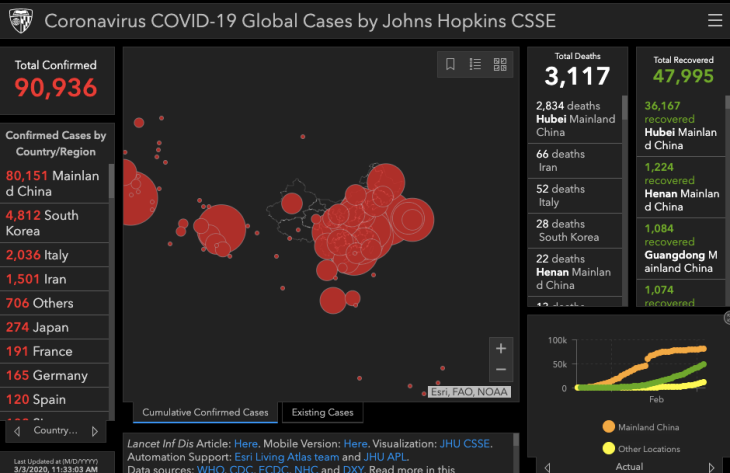The width and height of the screenshot is (730, 473).
Task: Click 1,084 recovered Guangdong entry
Action: [x=681, y=248]
